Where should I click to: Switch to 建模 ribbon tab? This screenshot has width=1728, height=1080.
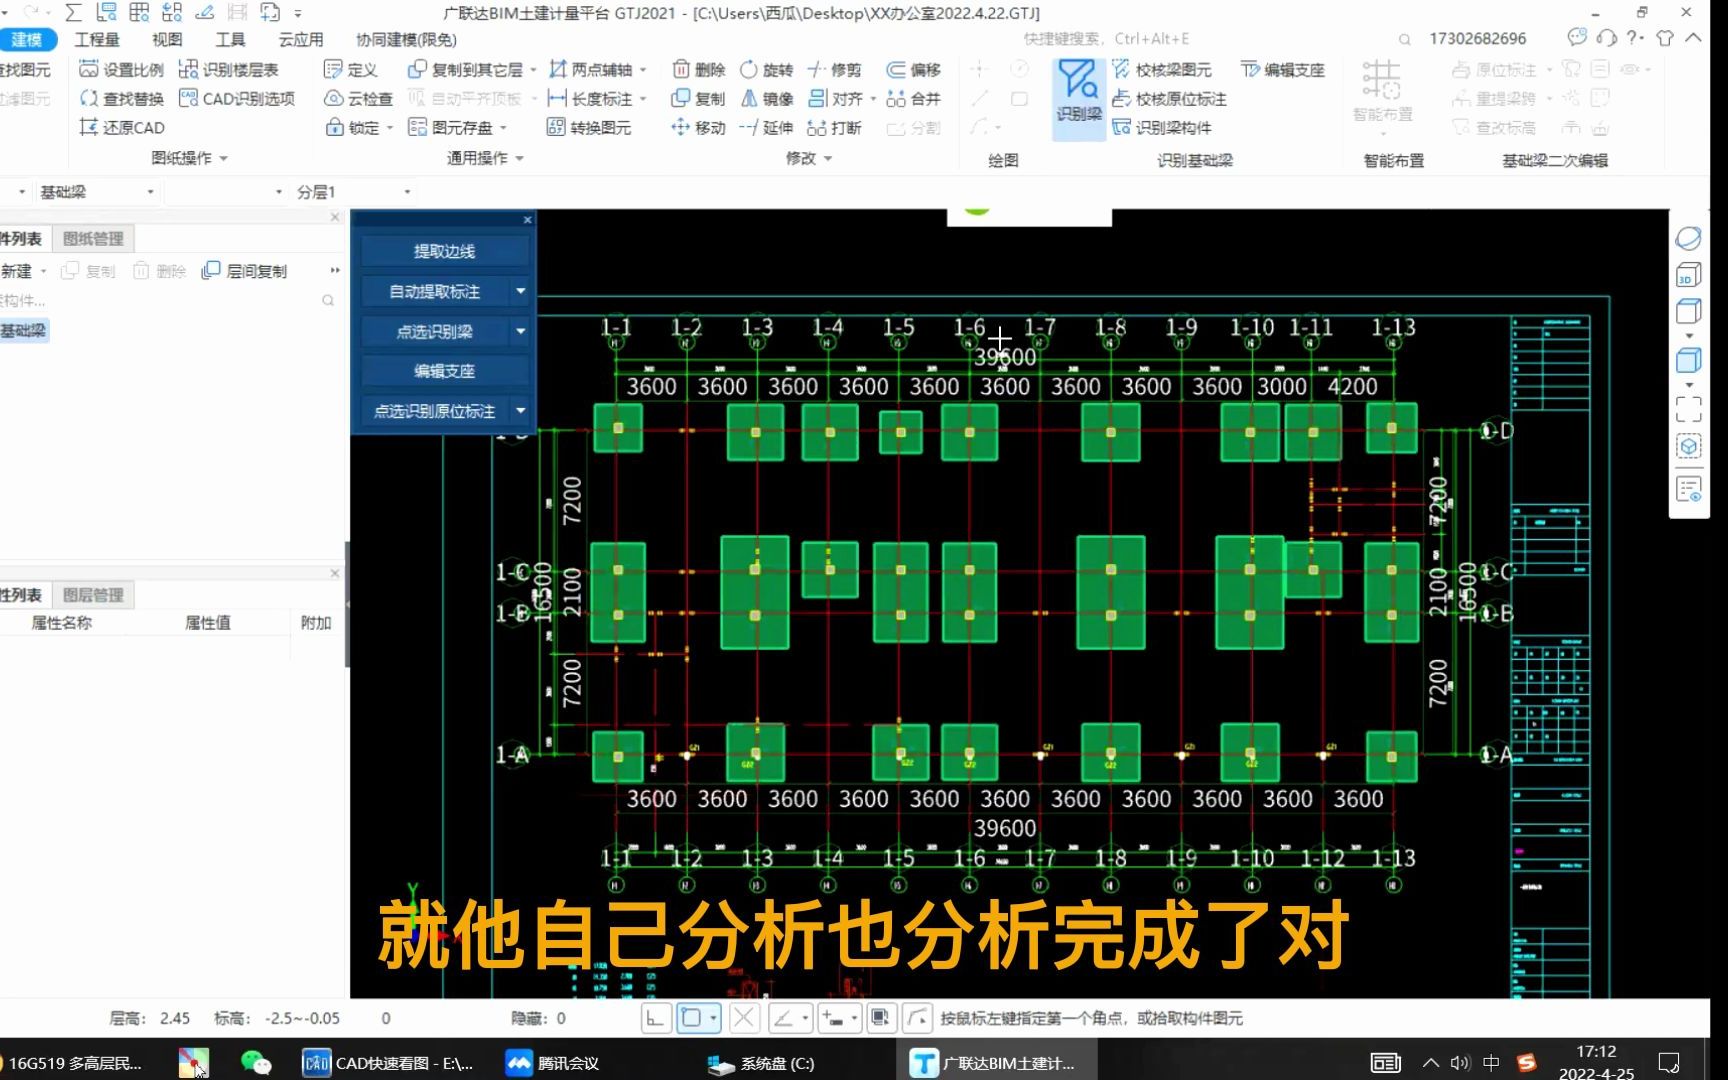click(x=27, y=39)
